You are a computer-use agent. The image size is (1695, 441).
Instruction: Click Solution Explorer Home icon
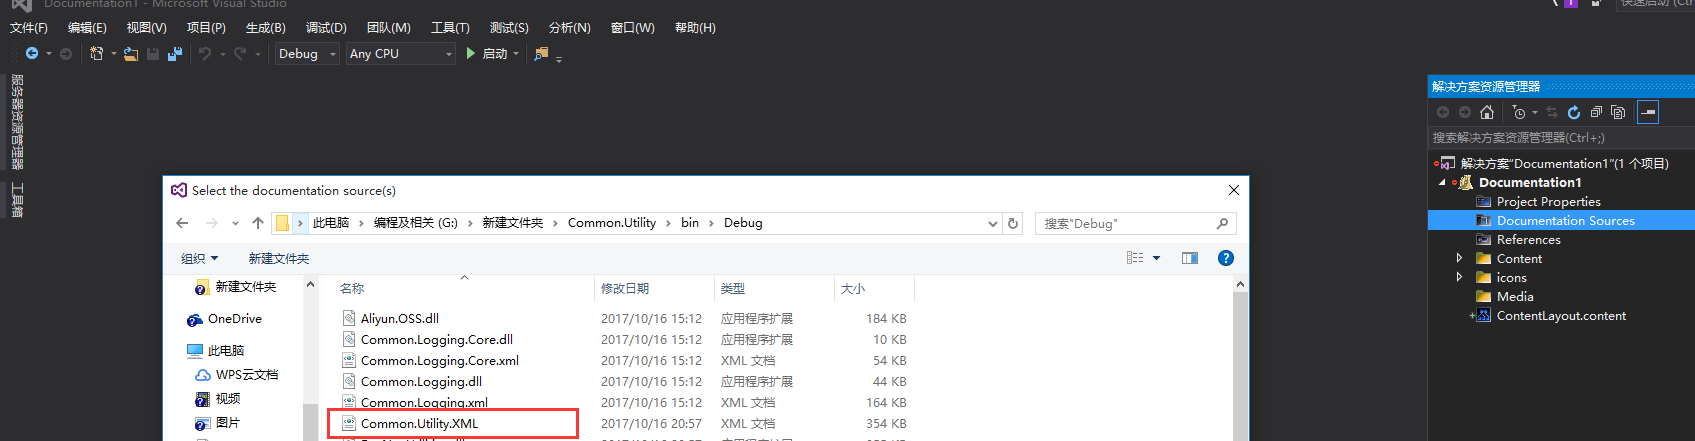[x=1487, y=112]
